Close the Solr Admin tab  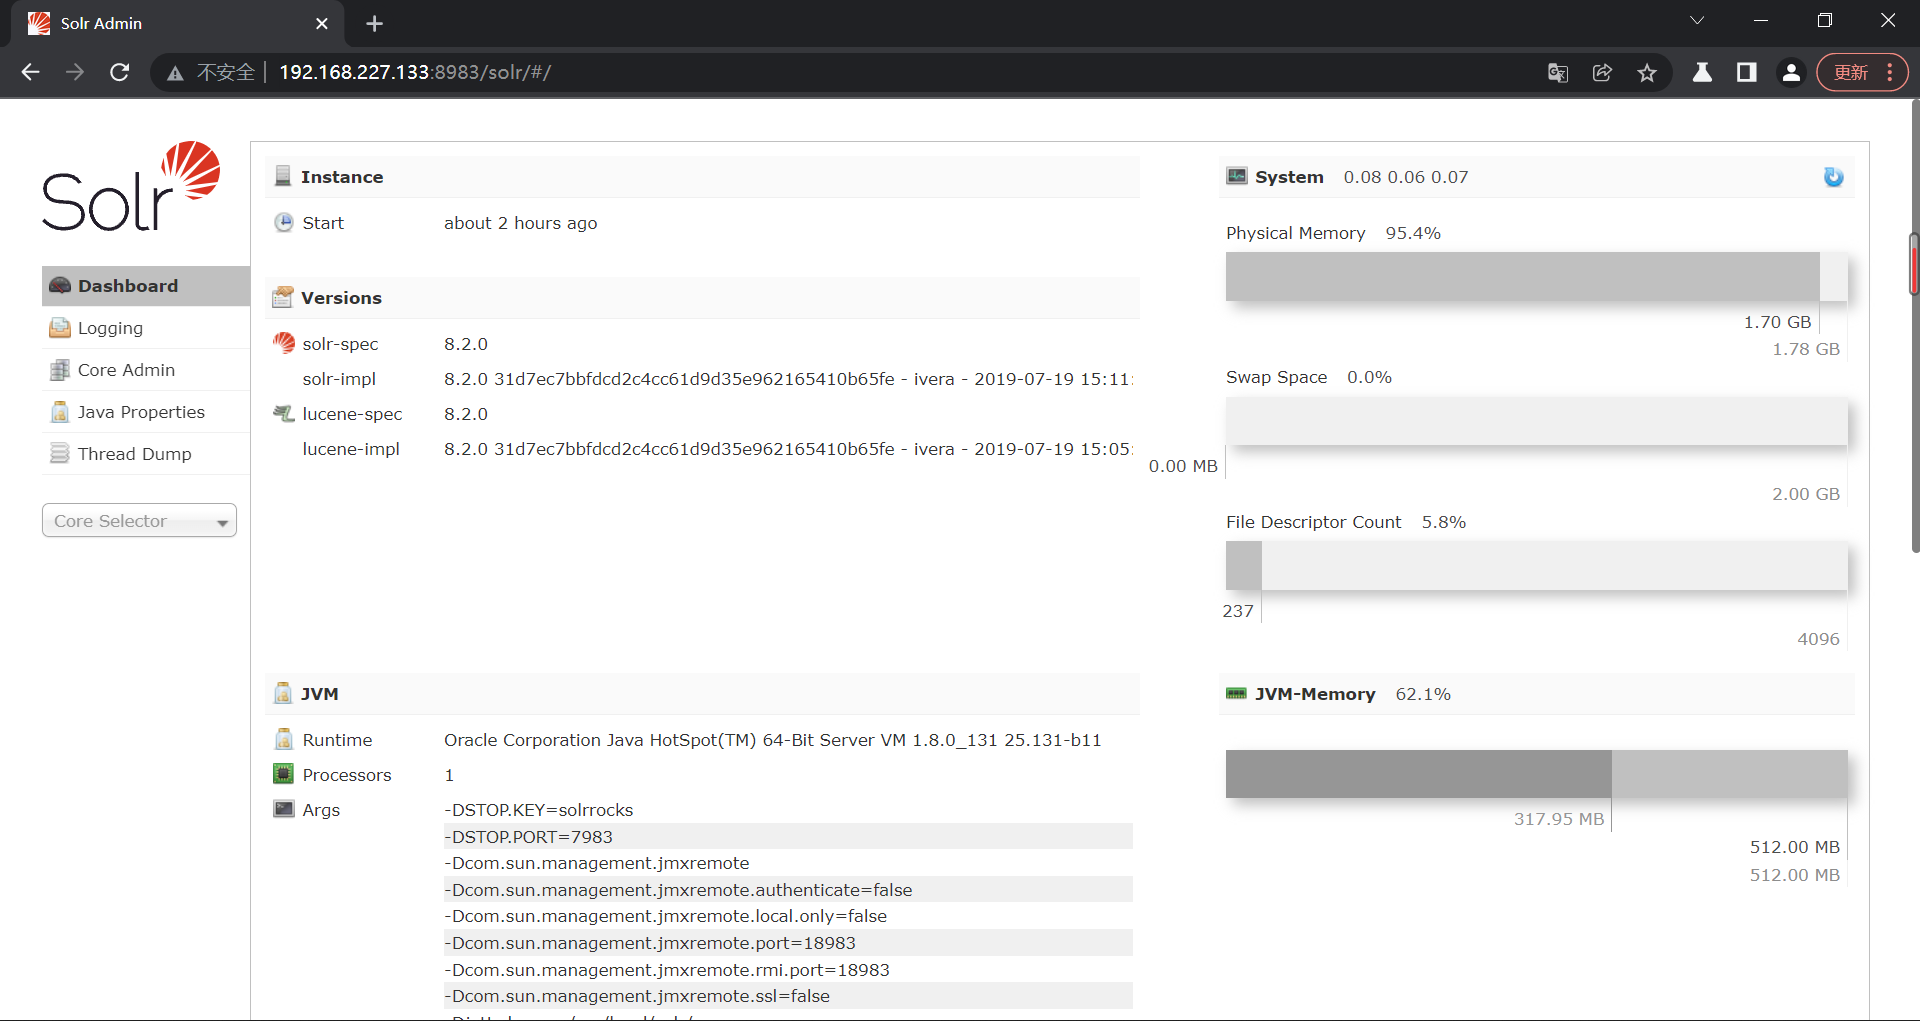tap(322, 23)
